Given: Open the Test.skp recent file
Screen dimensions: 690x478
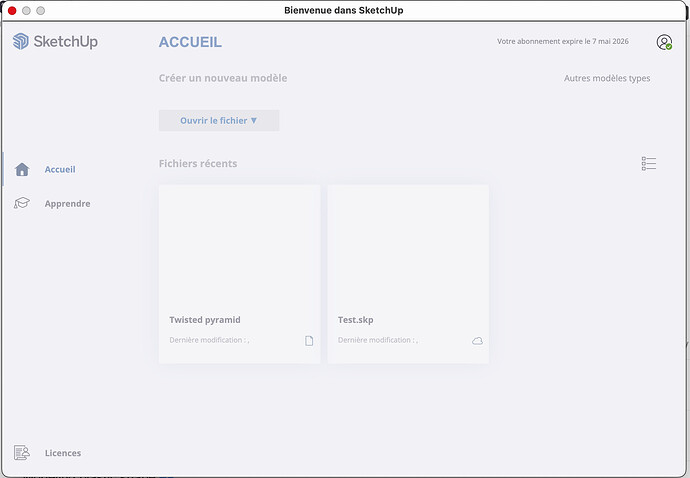Looking at the screenshot, I should 408,274.
